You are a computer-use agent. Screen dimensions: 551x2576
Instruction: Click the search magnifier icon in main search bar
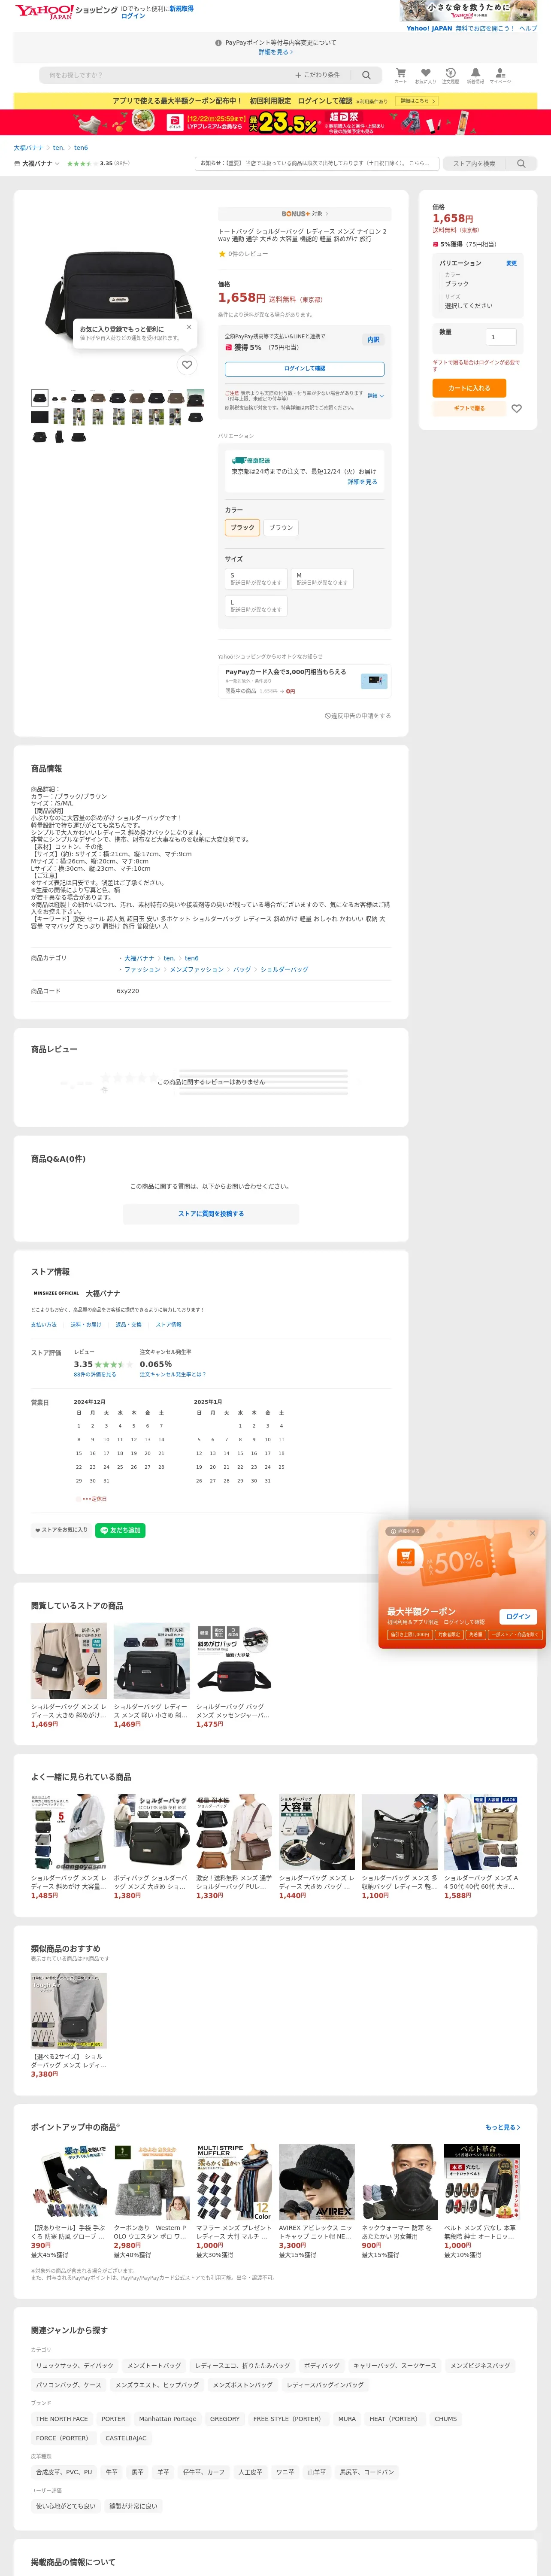click(x=366, y=75)
